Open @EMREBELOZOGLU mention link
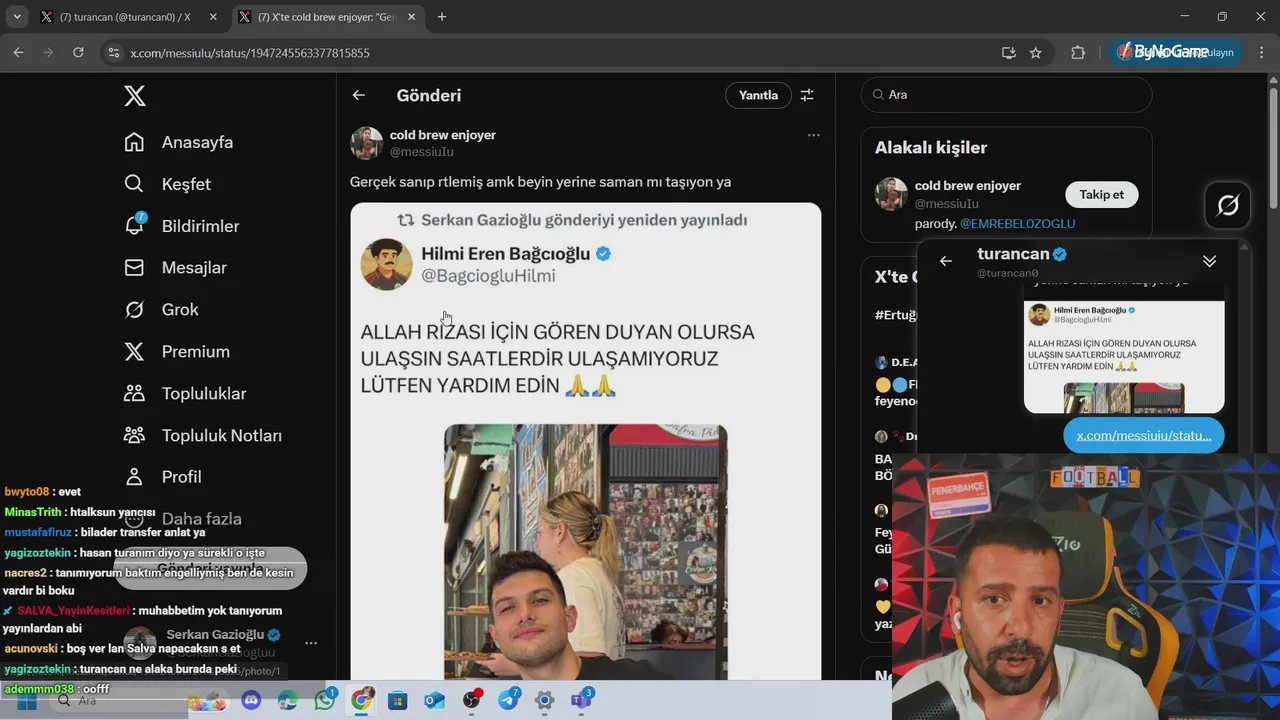 [1017, 224]
